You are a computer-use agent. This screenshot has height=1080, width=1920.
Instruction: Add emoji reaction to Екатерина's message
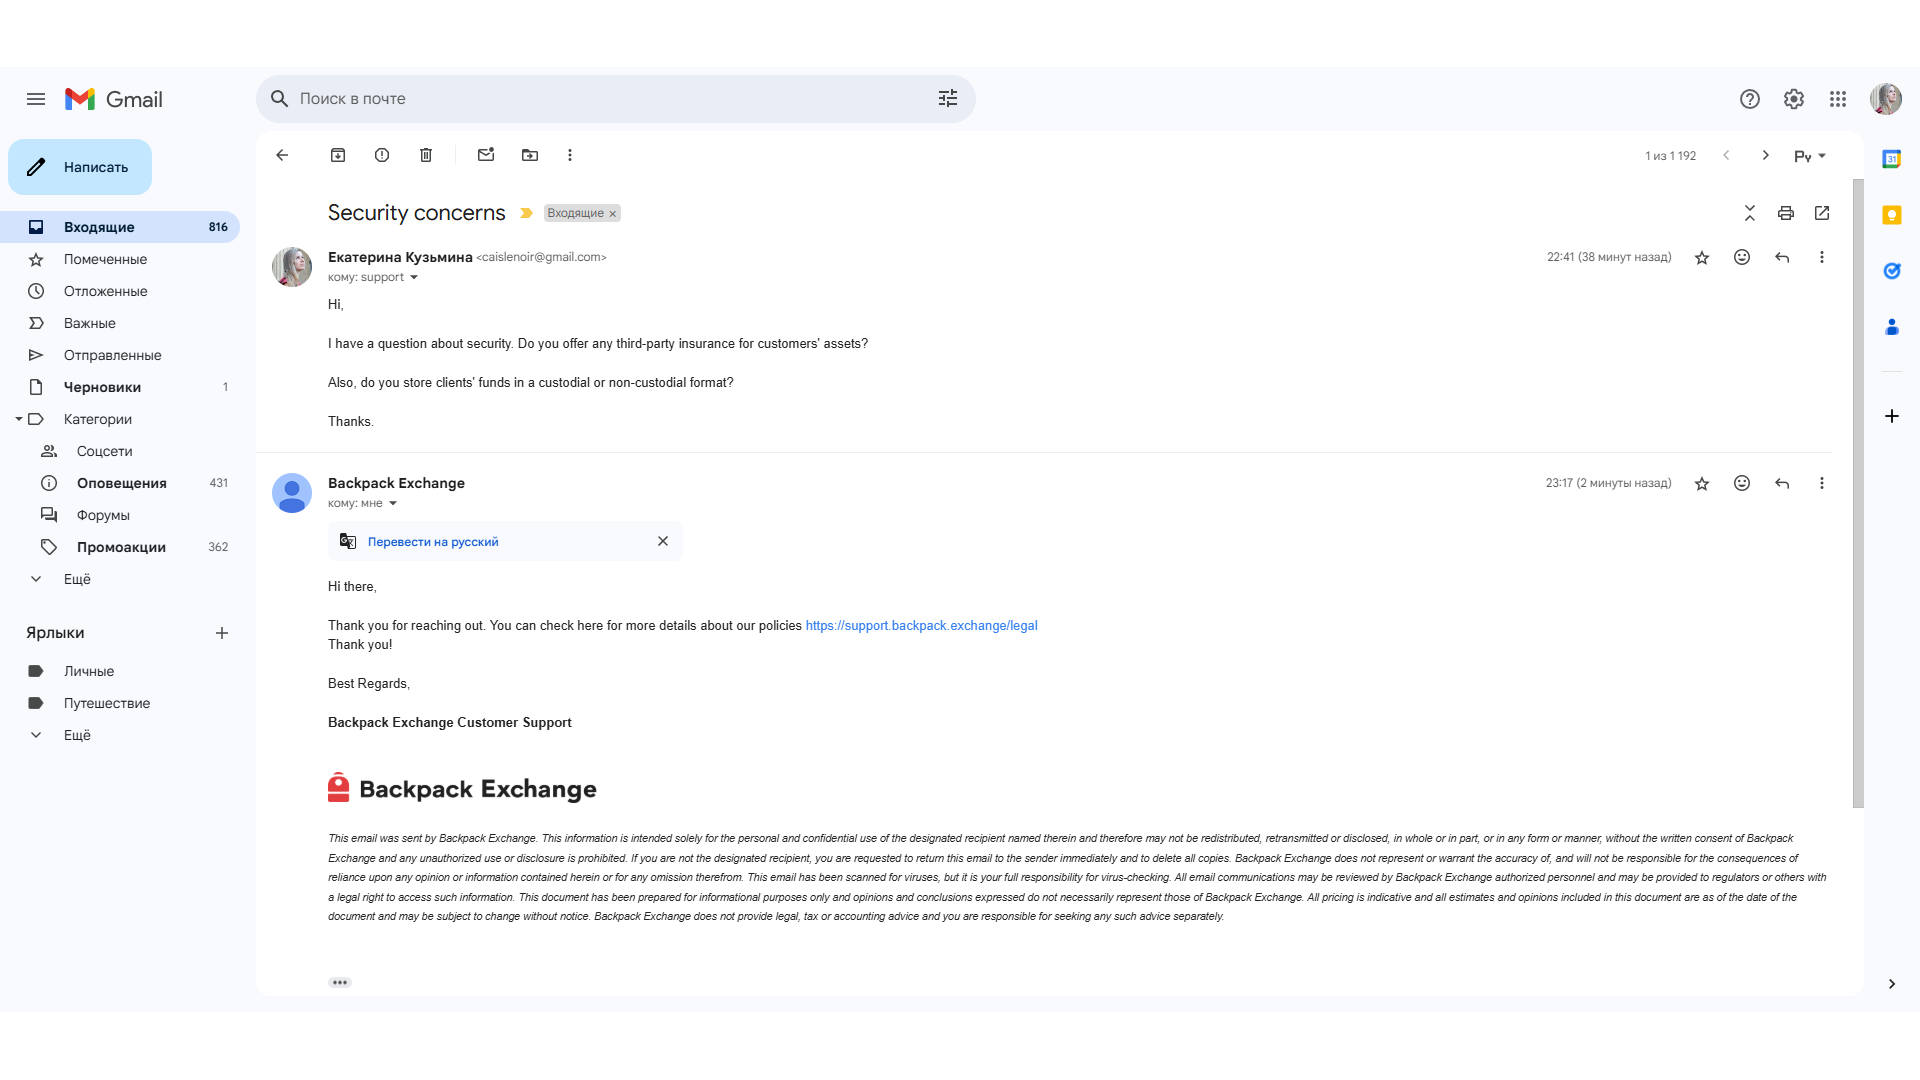(1742, 257)
